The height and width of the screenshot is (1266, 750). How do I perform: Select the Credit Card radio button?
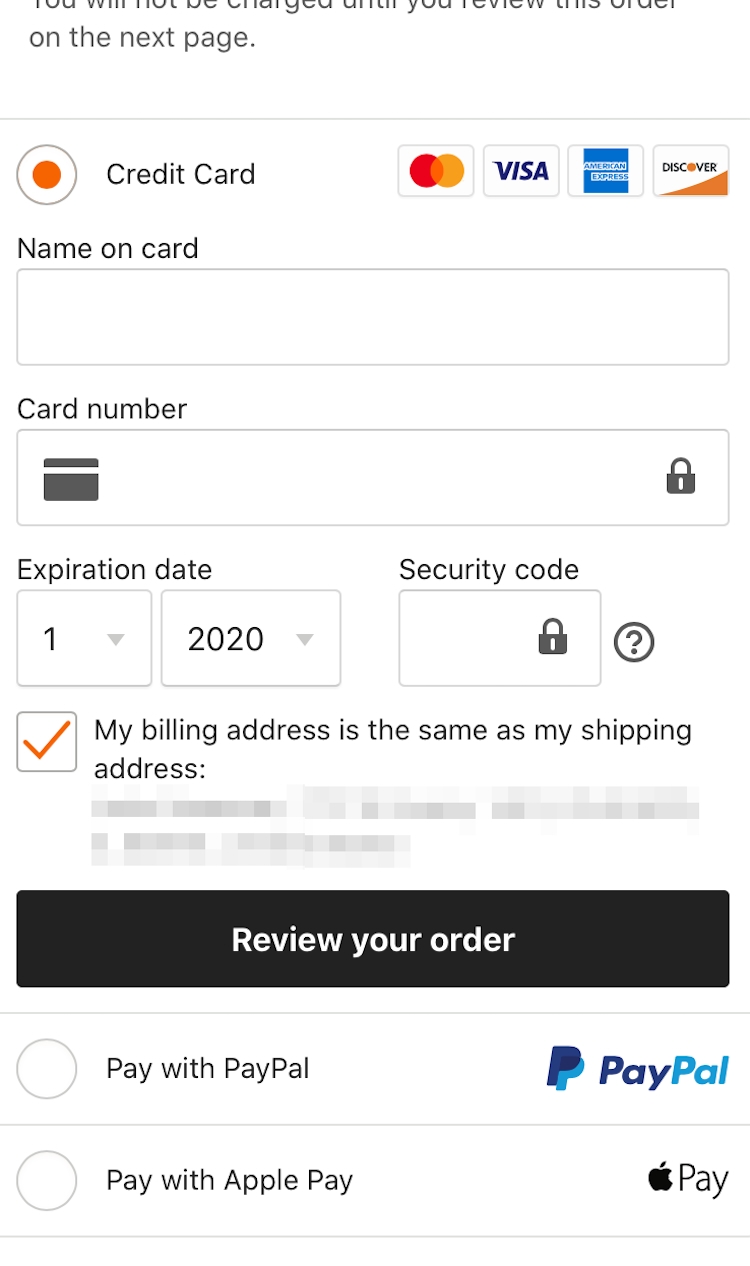(47, 175)
